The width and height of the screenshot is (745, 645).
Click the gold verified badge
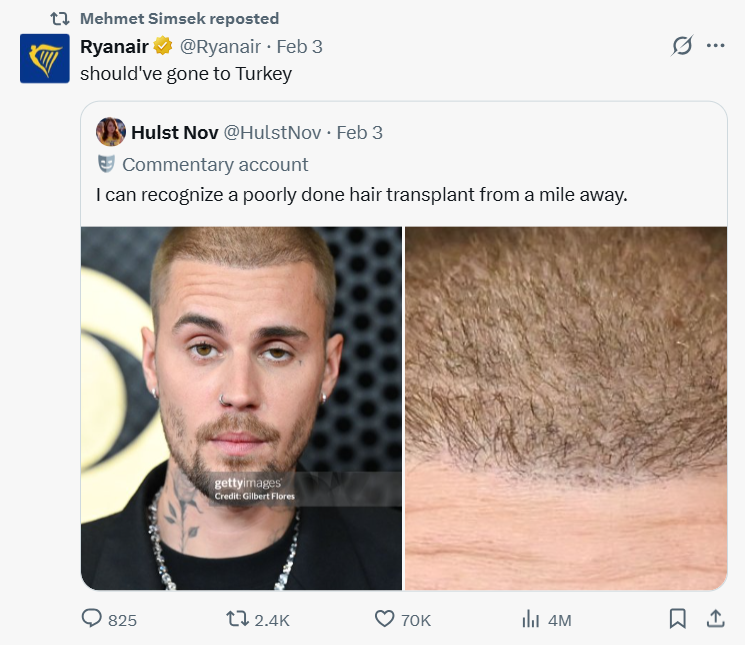(164, 47)
